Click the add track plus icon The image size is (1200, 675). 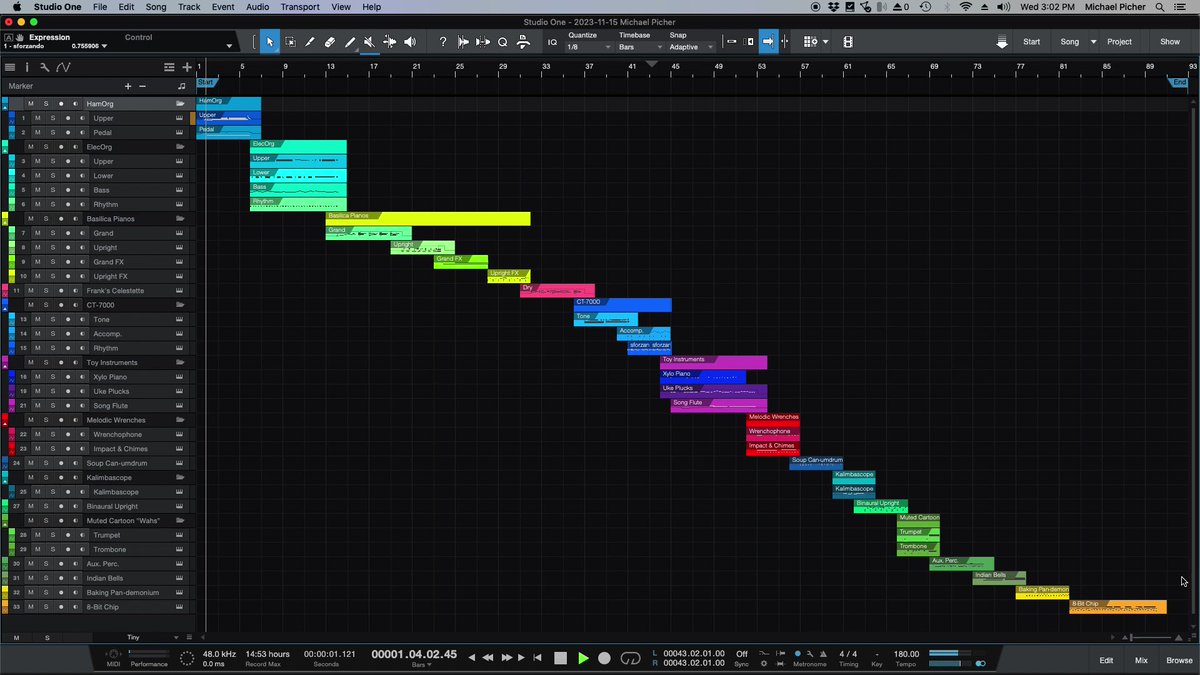pos(187,67)
